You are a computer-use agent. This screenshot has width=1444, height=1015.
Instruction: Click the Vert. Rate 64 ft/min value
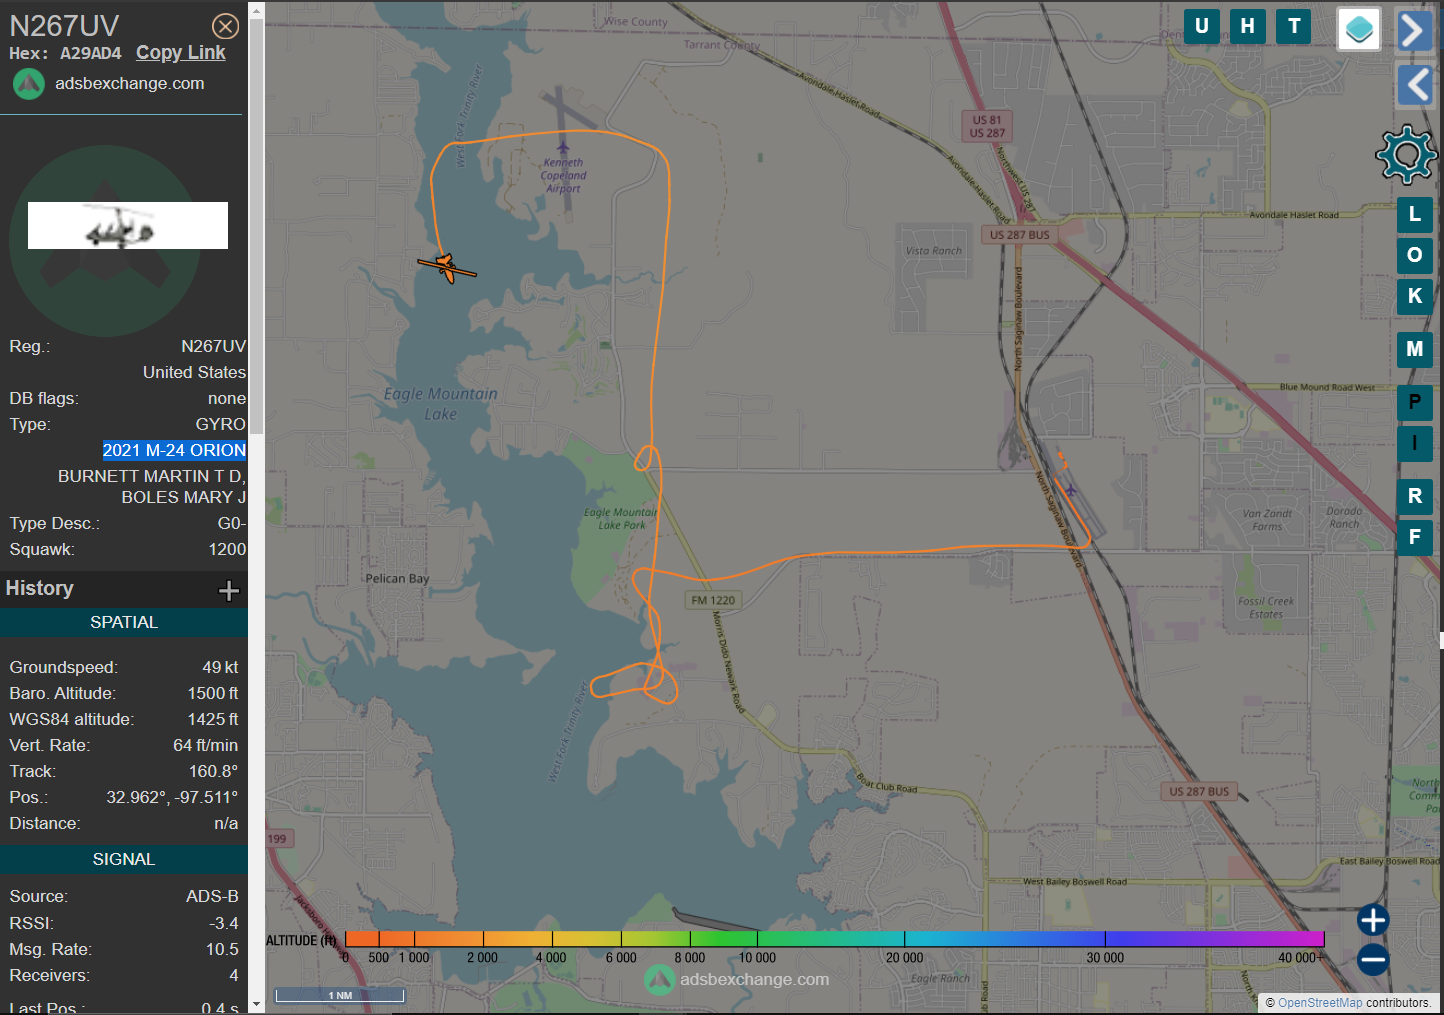click(x=205, y=746)
